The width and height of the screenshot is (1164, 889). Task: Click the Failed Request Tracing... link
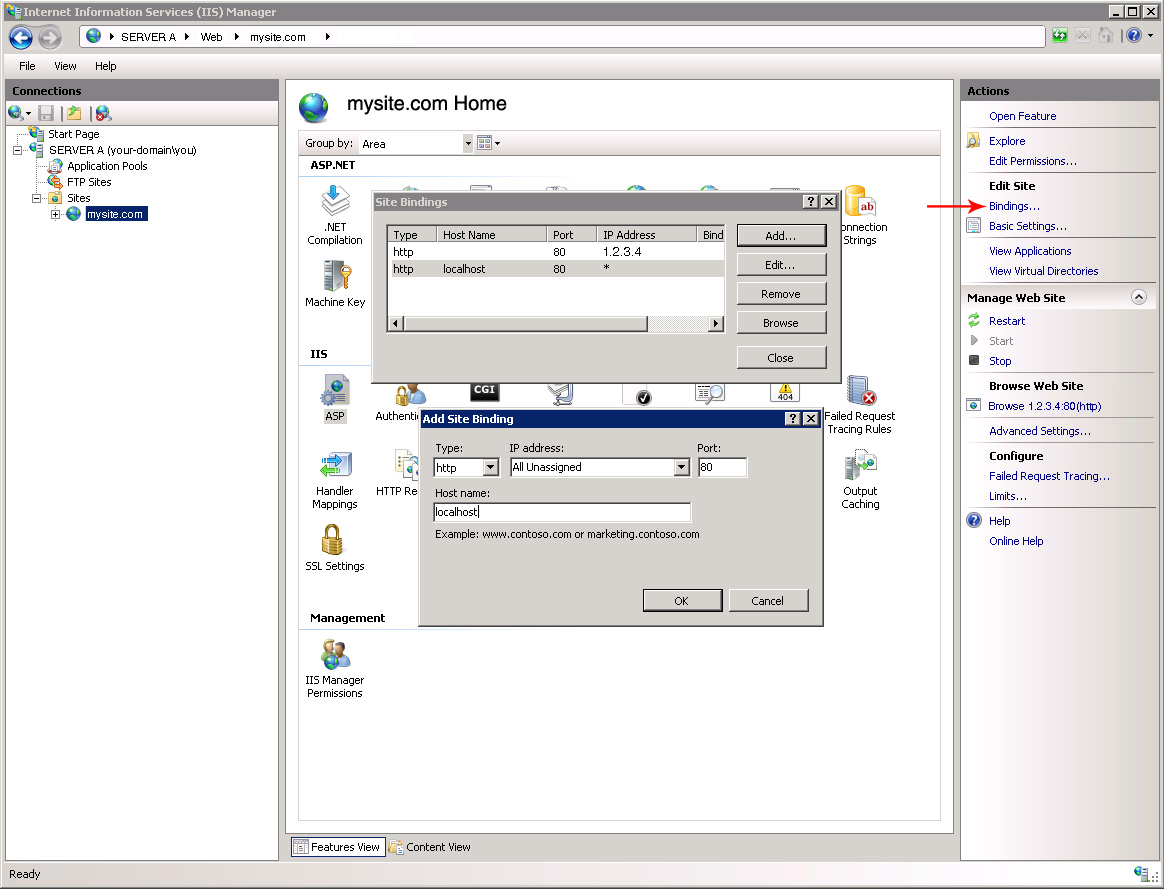point(1049,476)
